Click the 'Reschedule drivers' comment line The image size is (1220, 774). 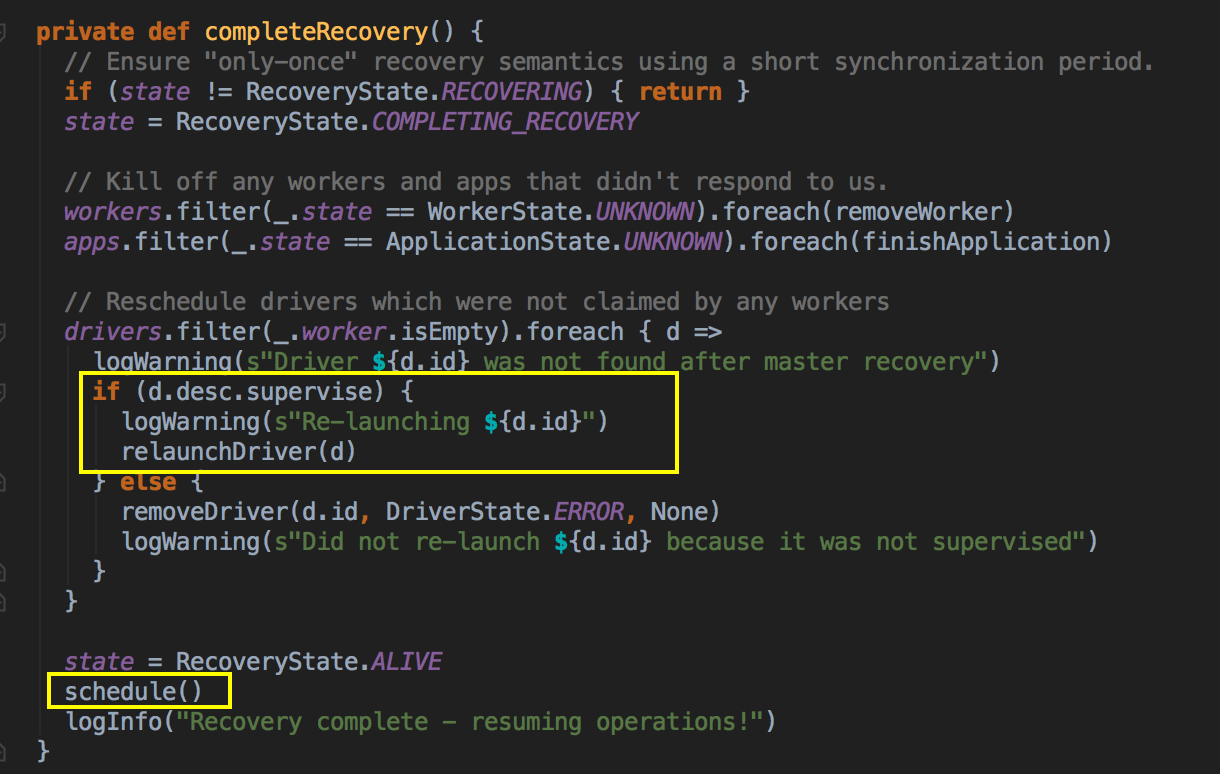(476, 302)
